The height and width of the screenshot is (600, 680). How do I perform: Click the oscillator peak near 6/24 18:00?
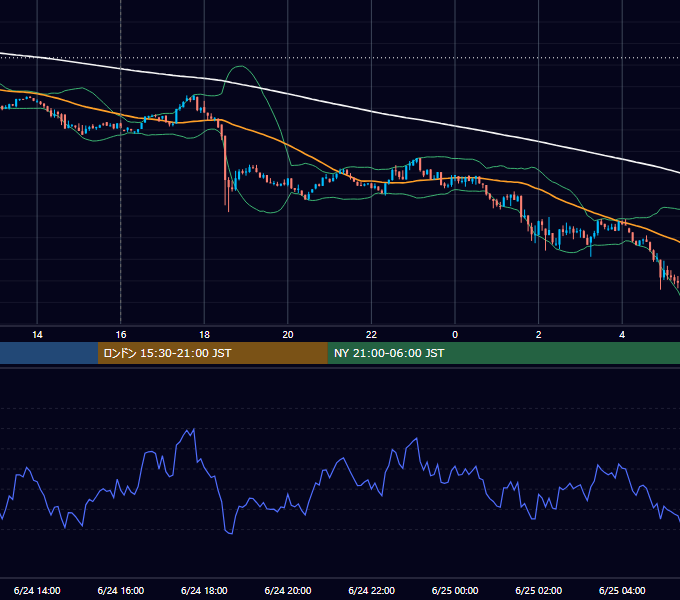click(191, 431)
